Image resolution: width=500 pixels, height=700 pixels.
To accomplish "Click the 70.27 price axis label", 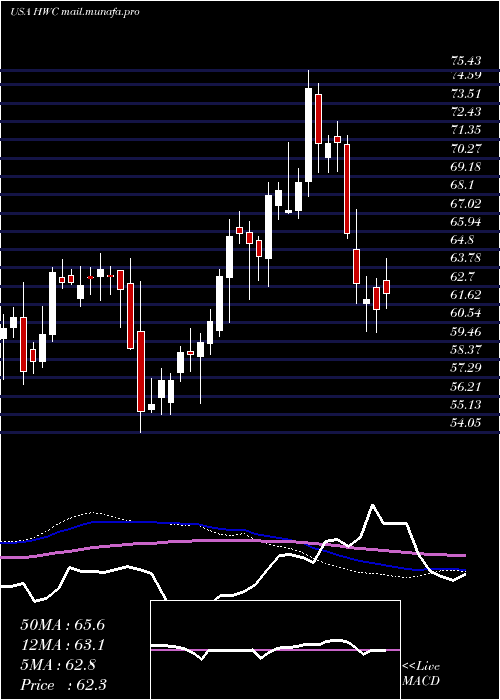I will (x=466, y=148).
